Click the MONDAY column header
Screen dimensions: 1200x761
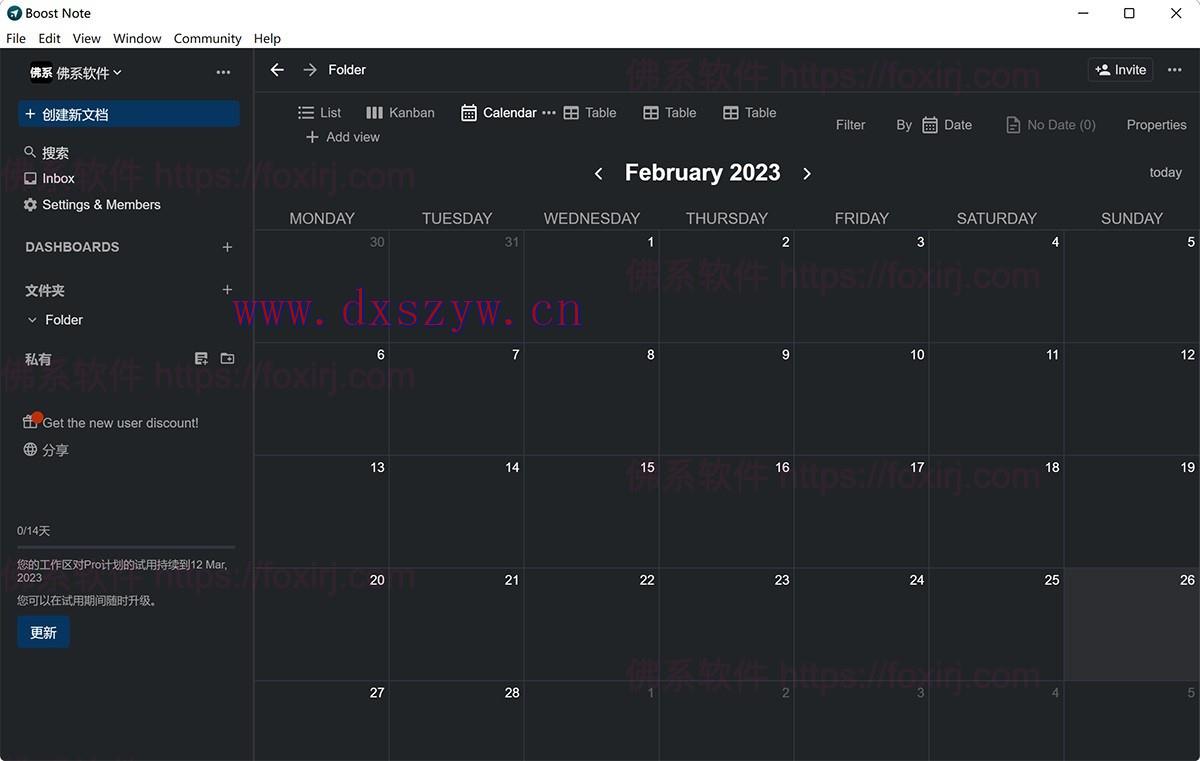pos(322,218)
